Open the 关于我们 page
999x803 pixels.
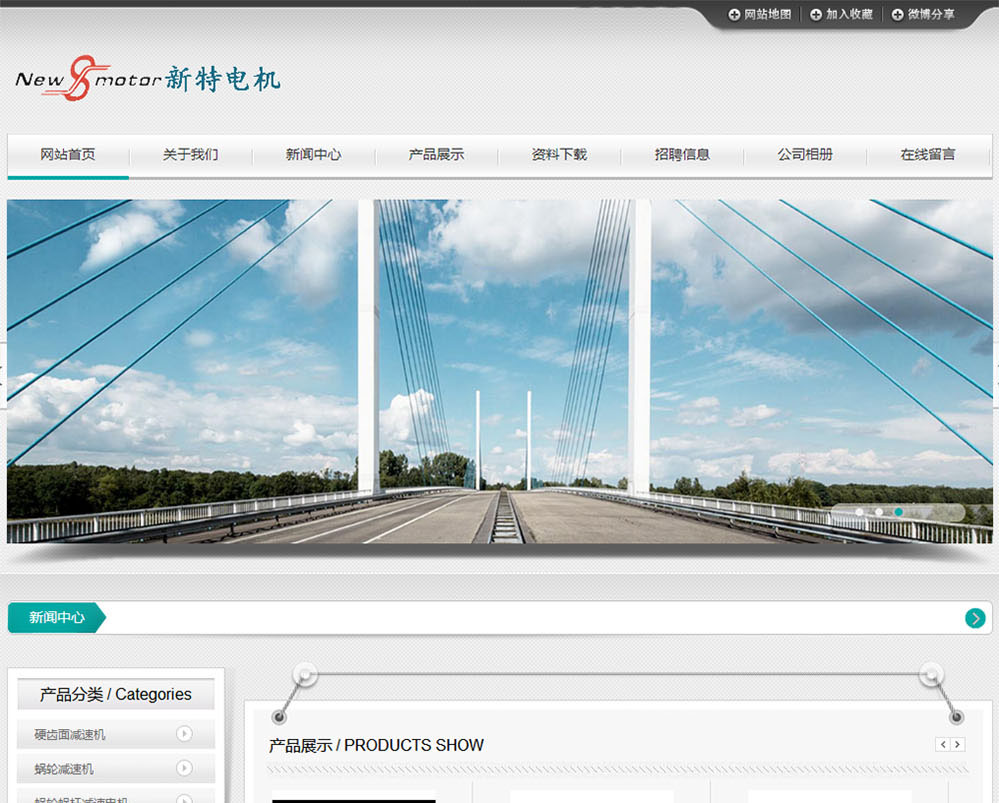[x=190, y=155]
